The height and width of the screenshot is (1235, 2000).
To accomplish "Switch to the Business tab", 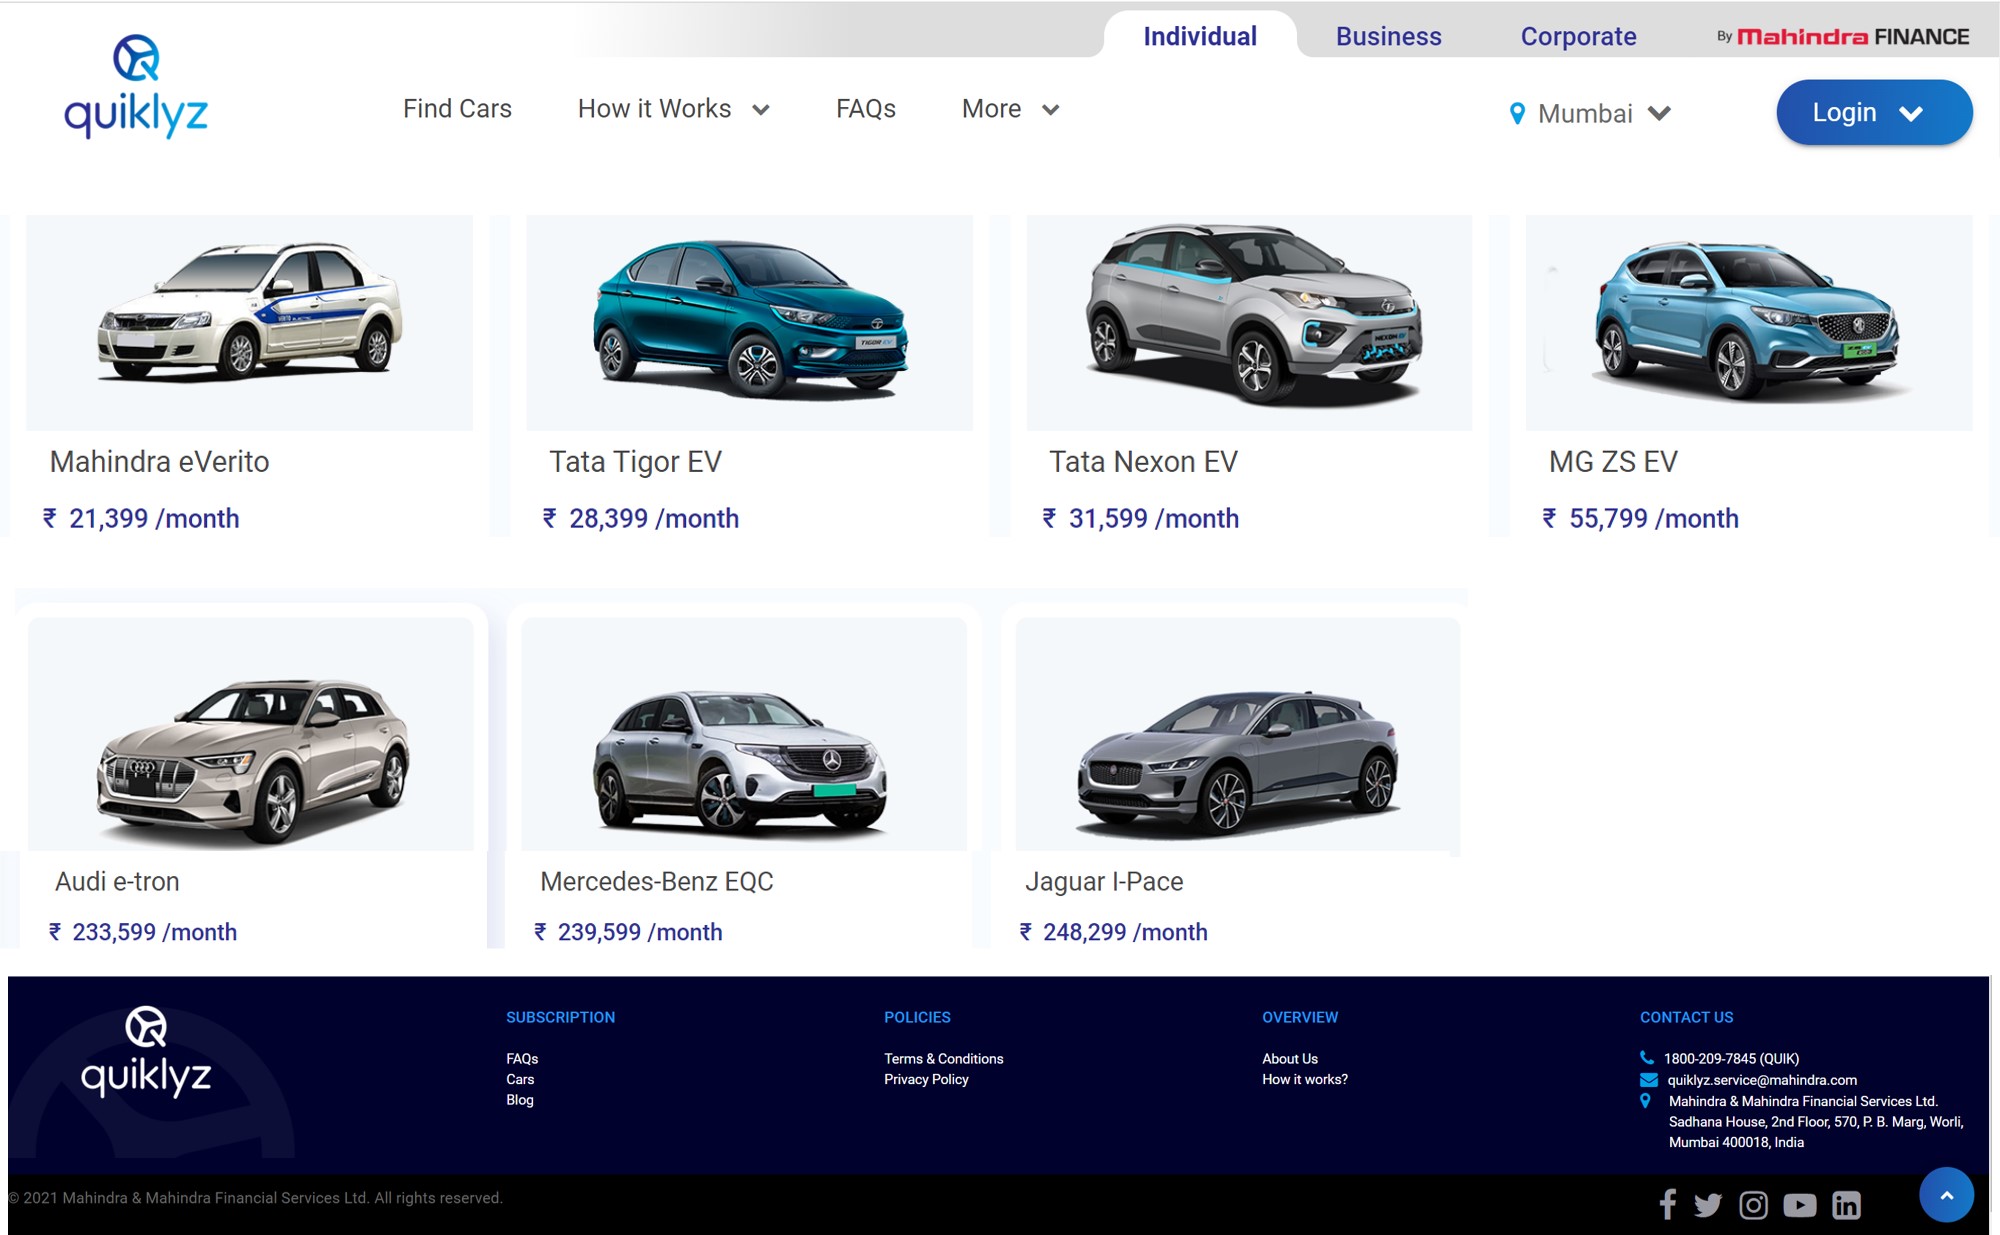I will point(1388,36).
